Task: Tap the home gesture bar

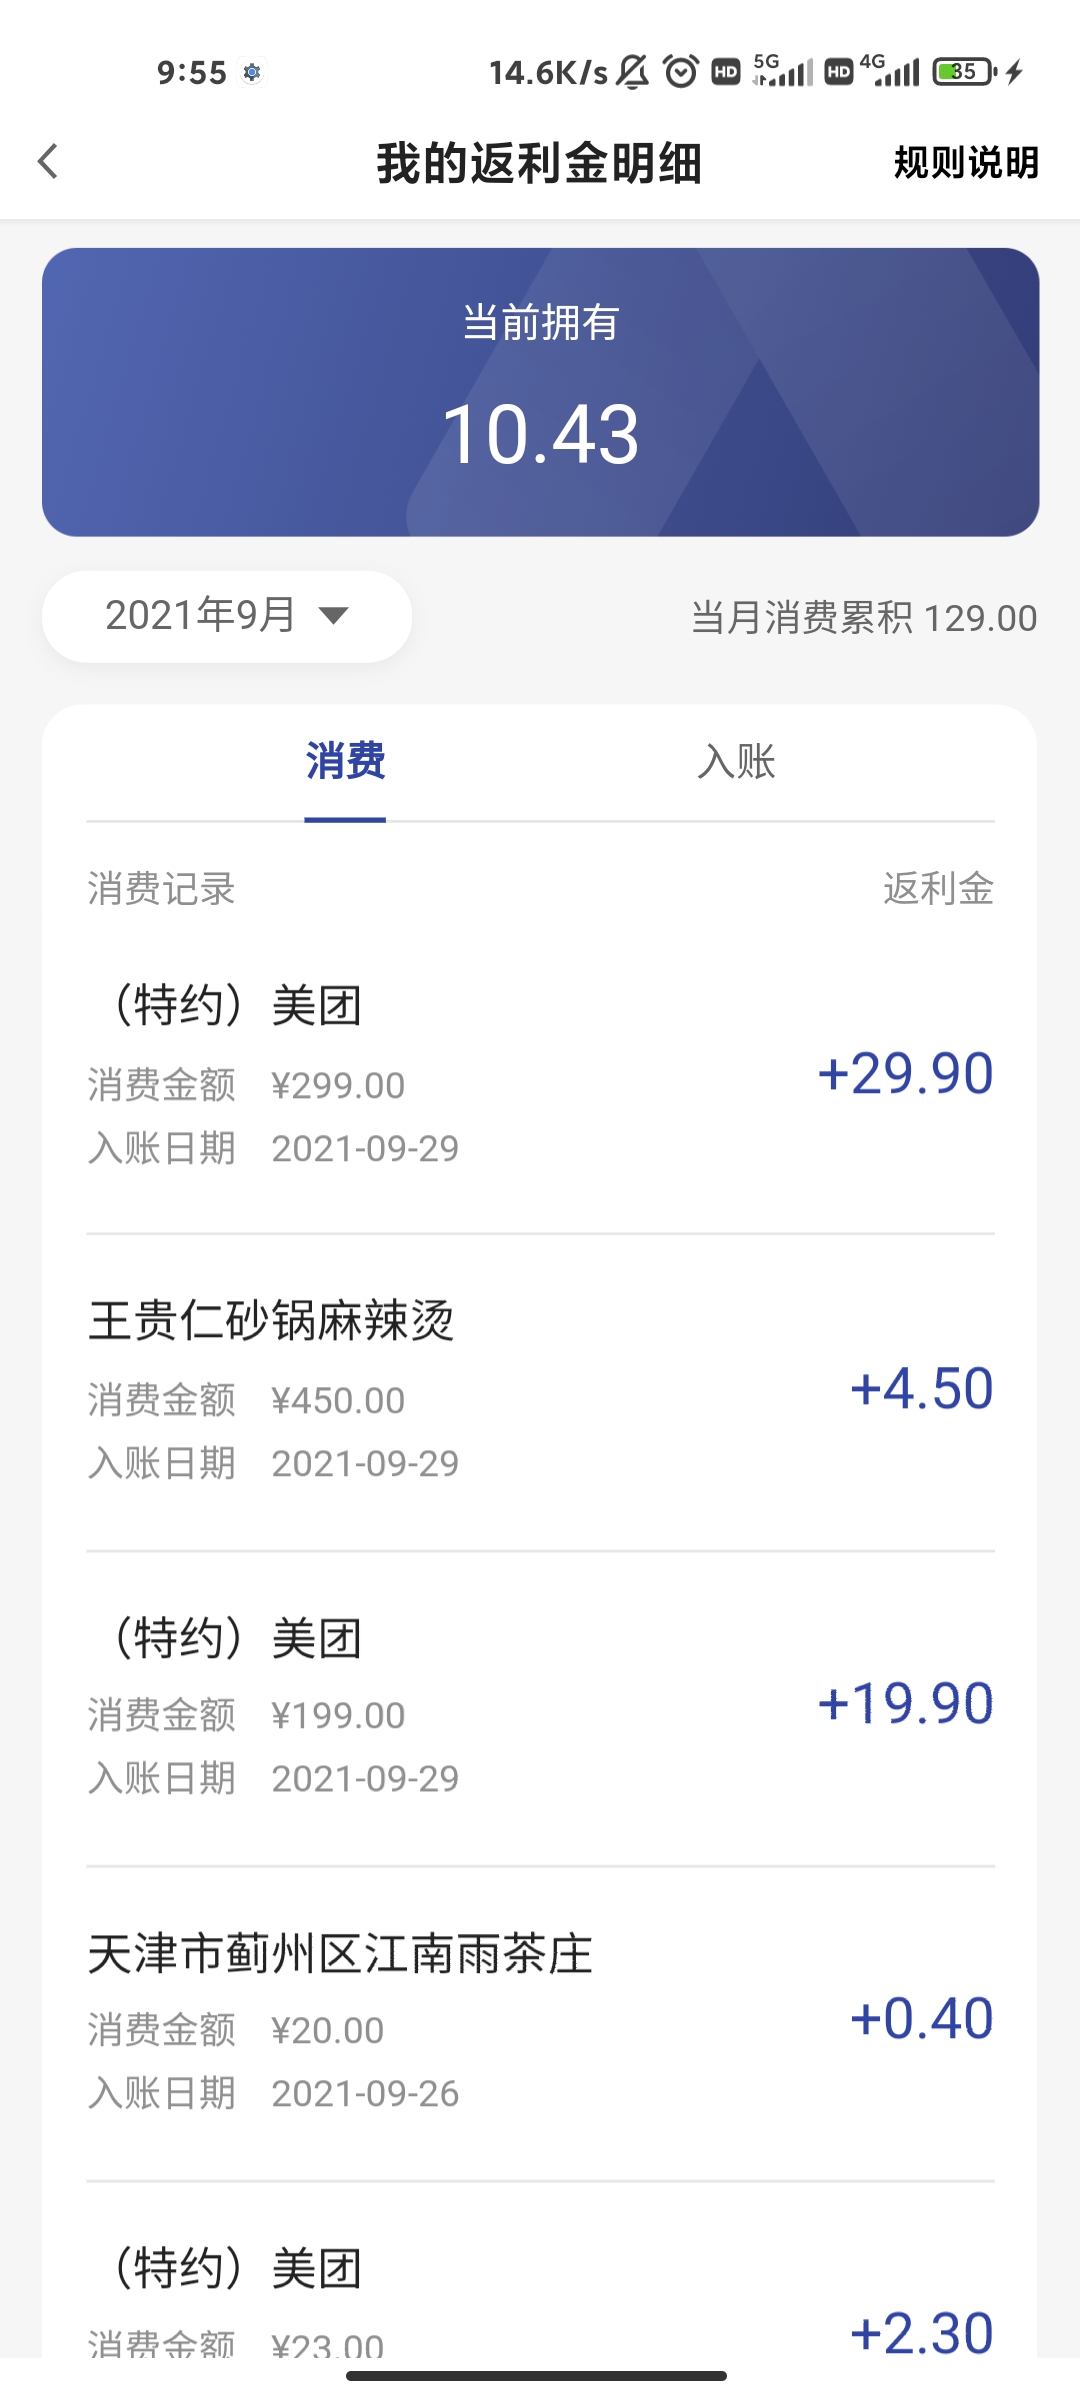Action: pyautogui.click(x=537, y=2376)
